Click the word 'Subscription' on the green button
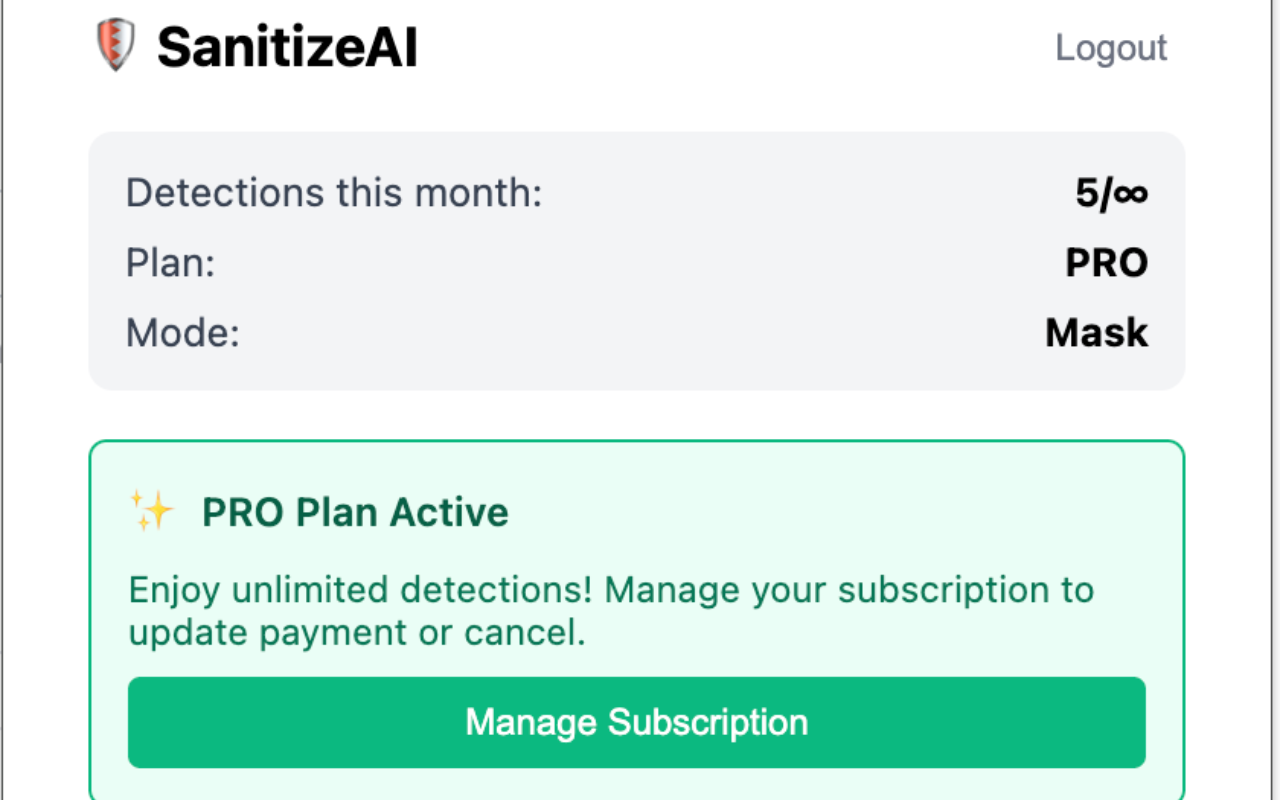Image resolution: width=1280 pixels, height=800 pixels. tap(708, 722)
